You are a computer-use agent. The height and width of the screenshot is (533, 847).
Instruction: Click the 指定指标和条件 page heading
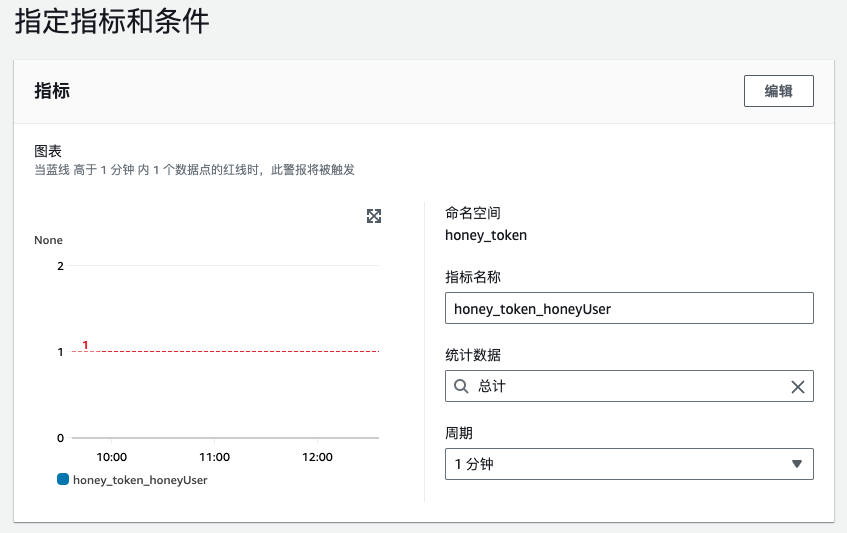(x=112, y=22)
